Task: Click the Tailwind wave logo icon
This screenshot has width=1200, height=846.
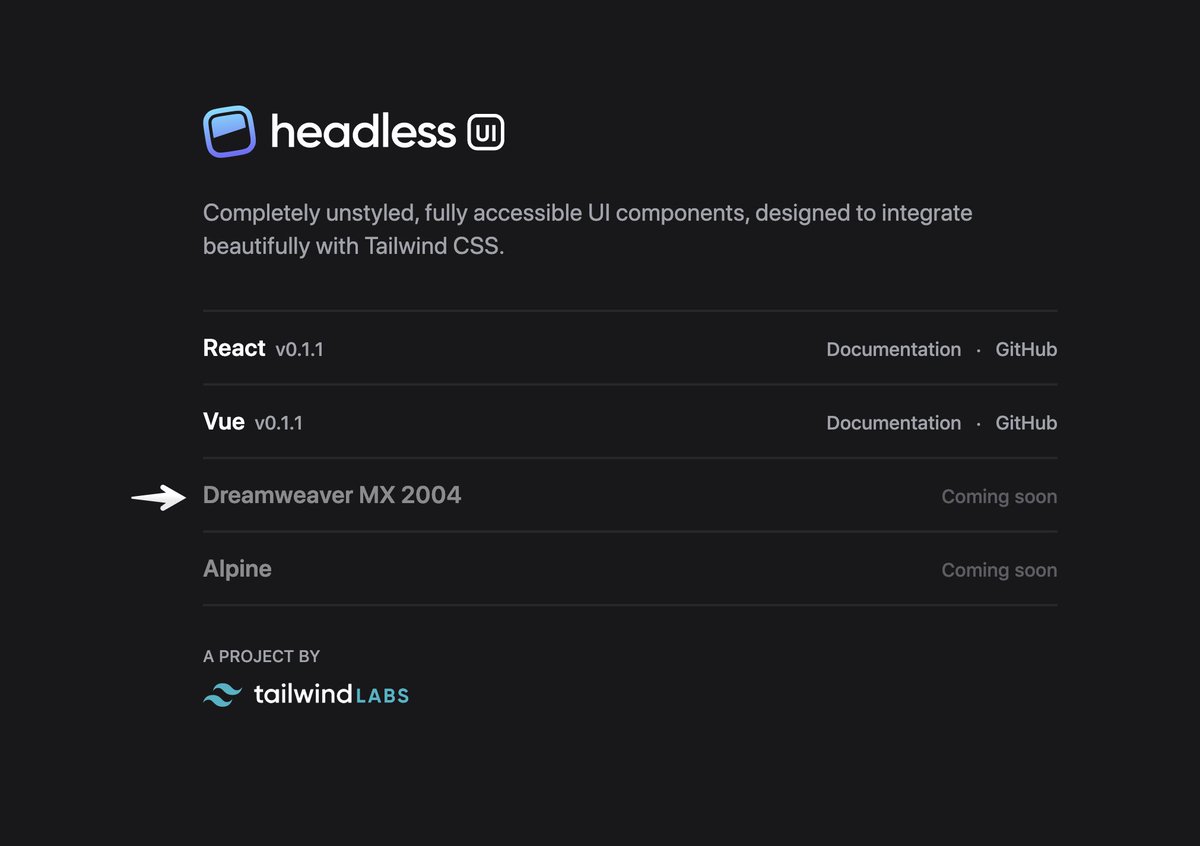Action: tap(223, 695)
